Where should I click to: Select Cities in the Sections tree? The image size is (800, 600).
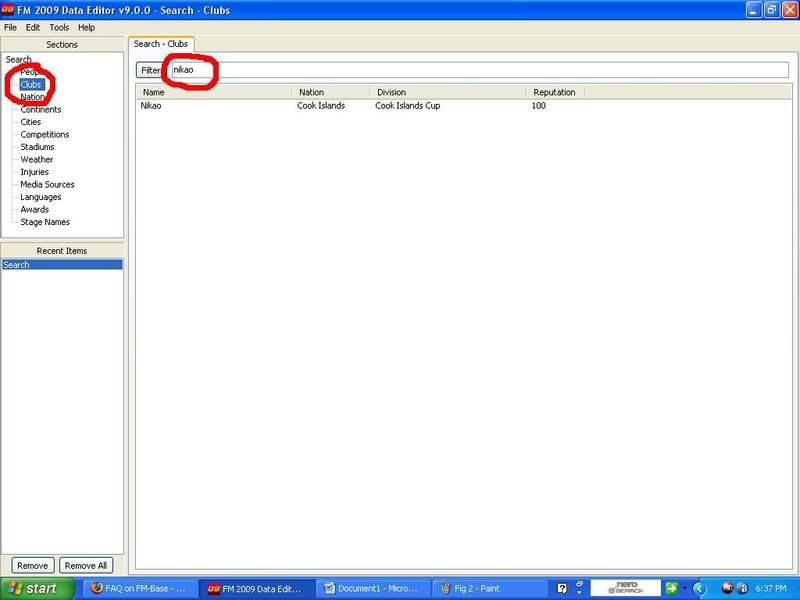31,122
